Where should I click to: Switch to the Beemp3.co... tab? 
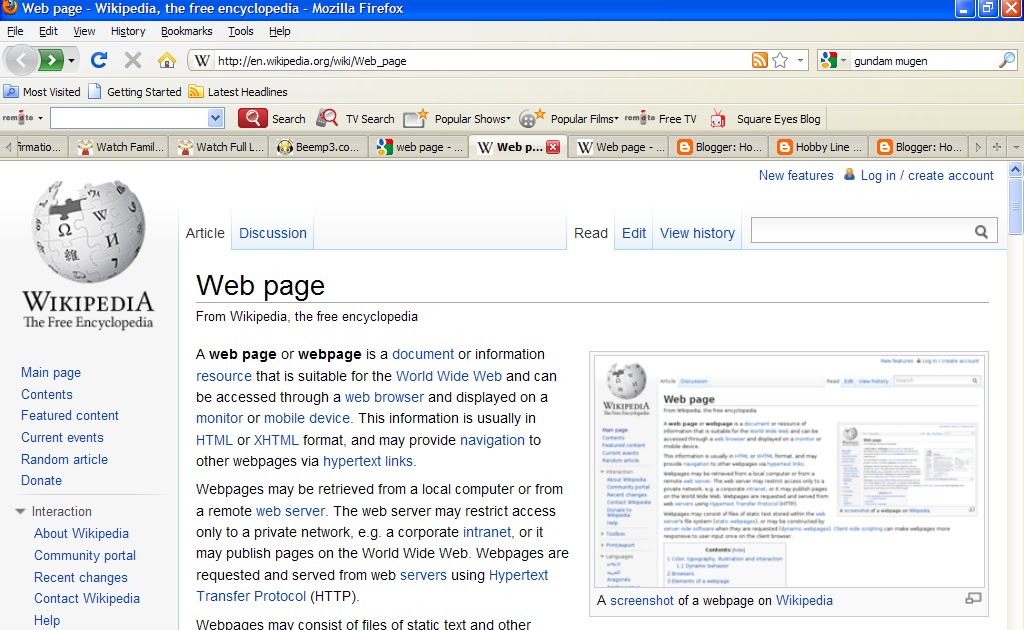[319, 147]
